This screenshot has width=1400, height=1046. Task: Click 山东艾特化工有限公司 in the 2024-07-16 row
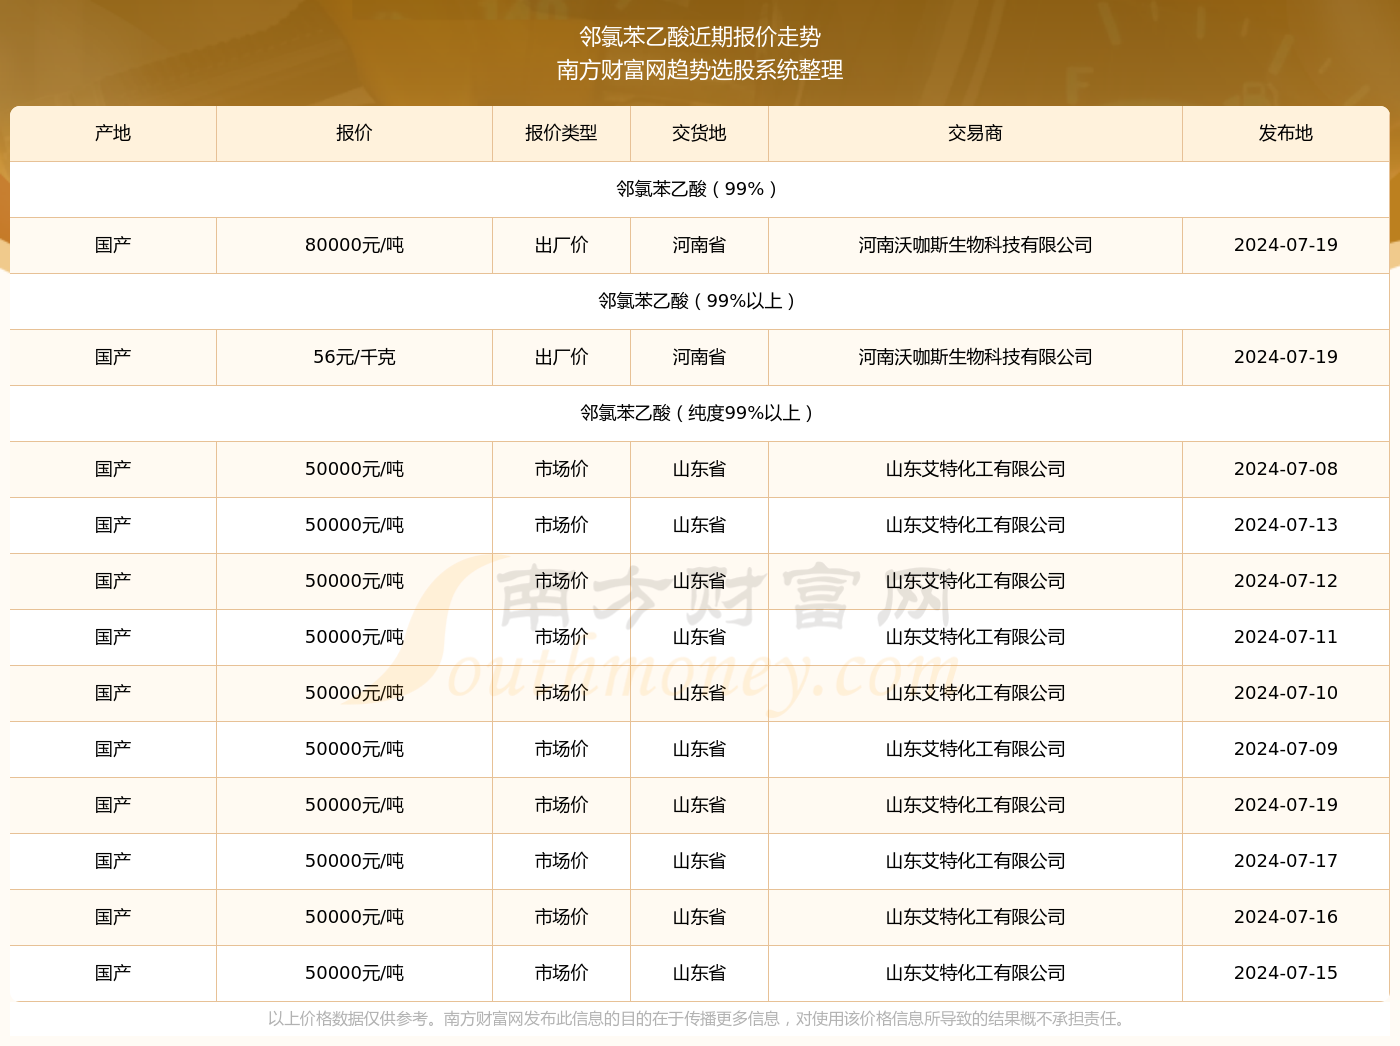tap(975, 917)
